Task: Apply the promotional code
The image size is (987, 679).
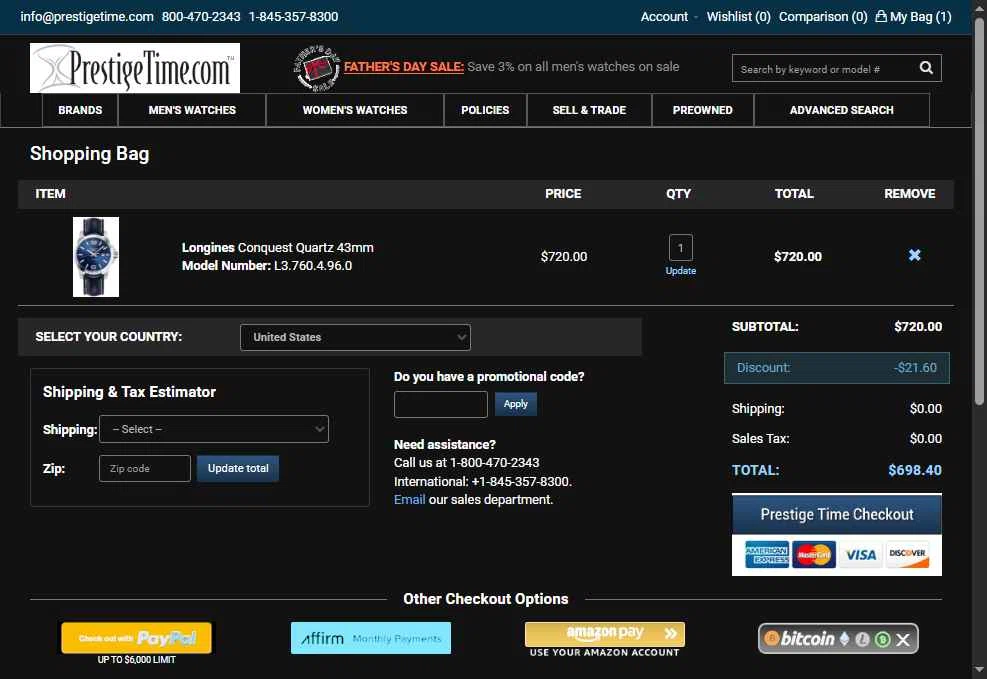Action: pos(516,404)
